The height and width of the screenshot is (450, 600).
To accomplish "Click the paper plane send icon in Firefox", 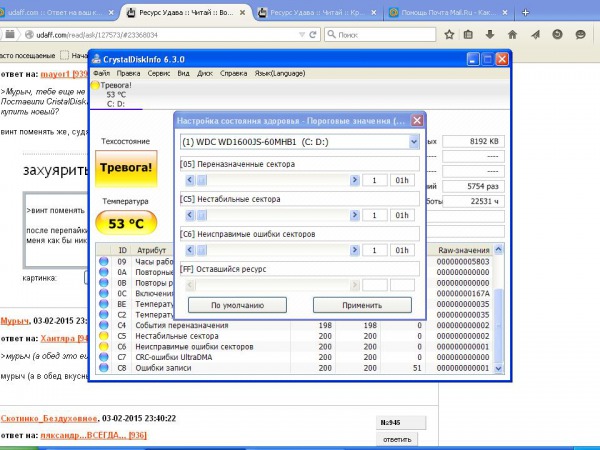I will click(535, 35).
